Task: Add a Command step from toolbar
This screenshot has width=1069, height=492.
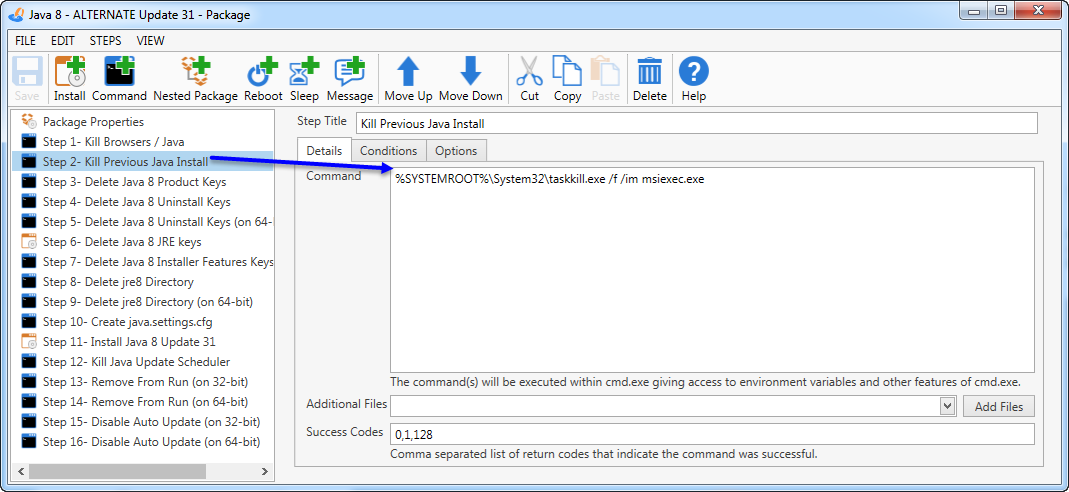Action: (x=119, y=79)
